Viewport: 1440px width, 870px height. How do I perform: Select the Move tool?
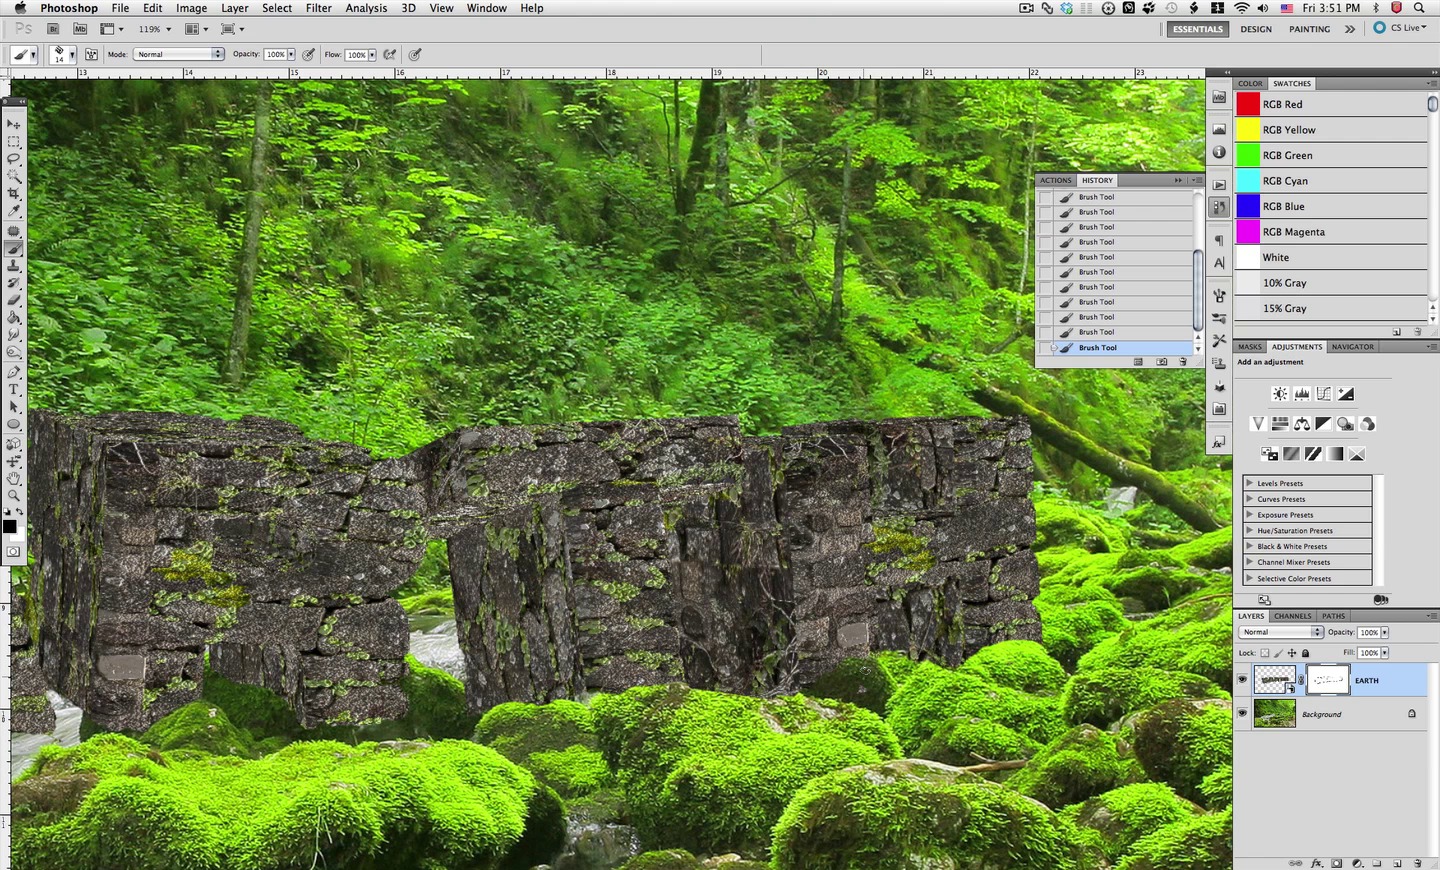coord(14,124)
